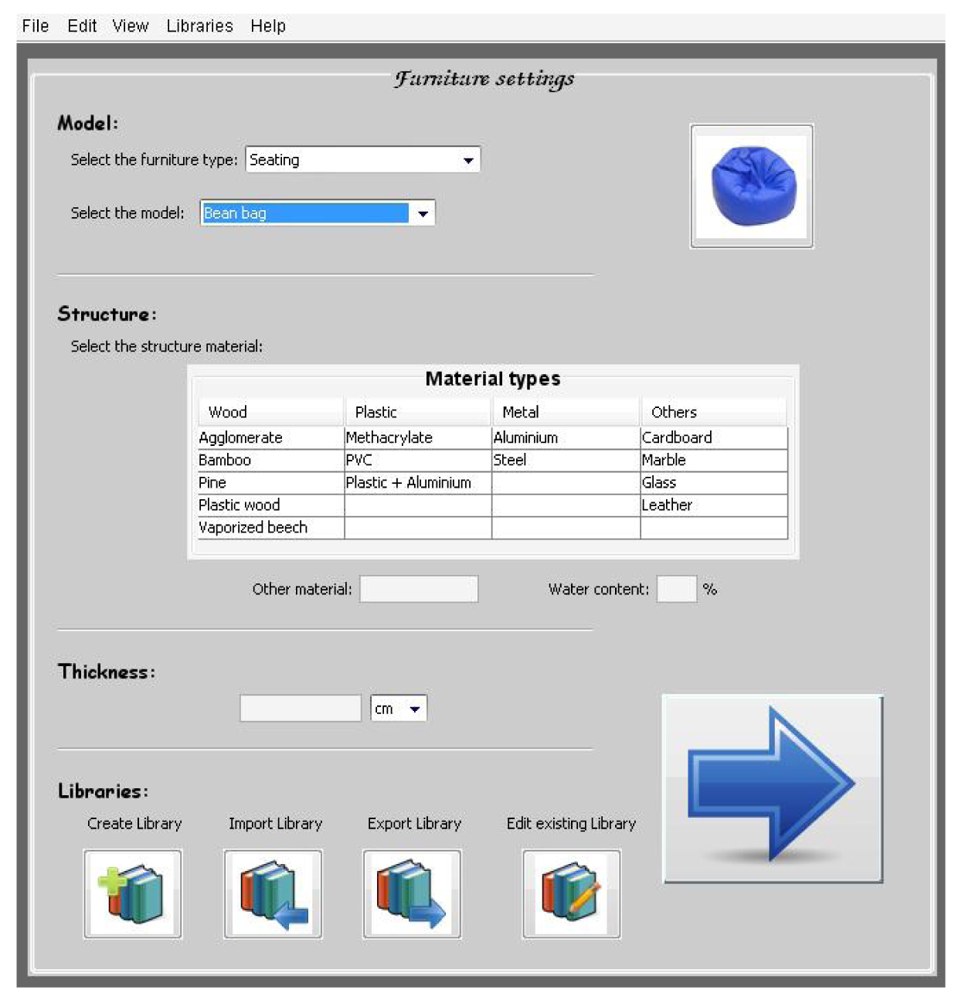Screen dimensions: 955x1000
Task: Click the Wood column header
Action: point(271,412)
